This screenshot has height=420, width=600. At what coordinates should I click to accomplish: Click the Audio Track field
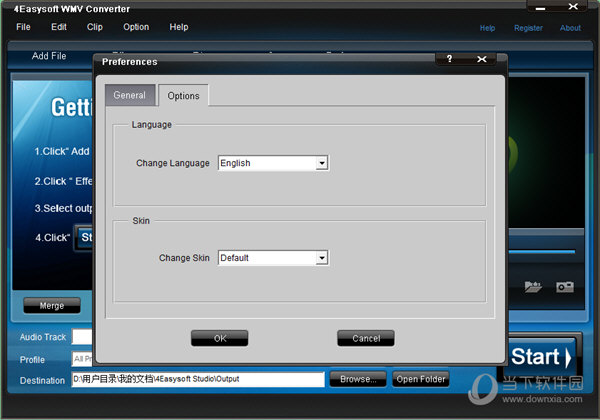coord(82,337)
